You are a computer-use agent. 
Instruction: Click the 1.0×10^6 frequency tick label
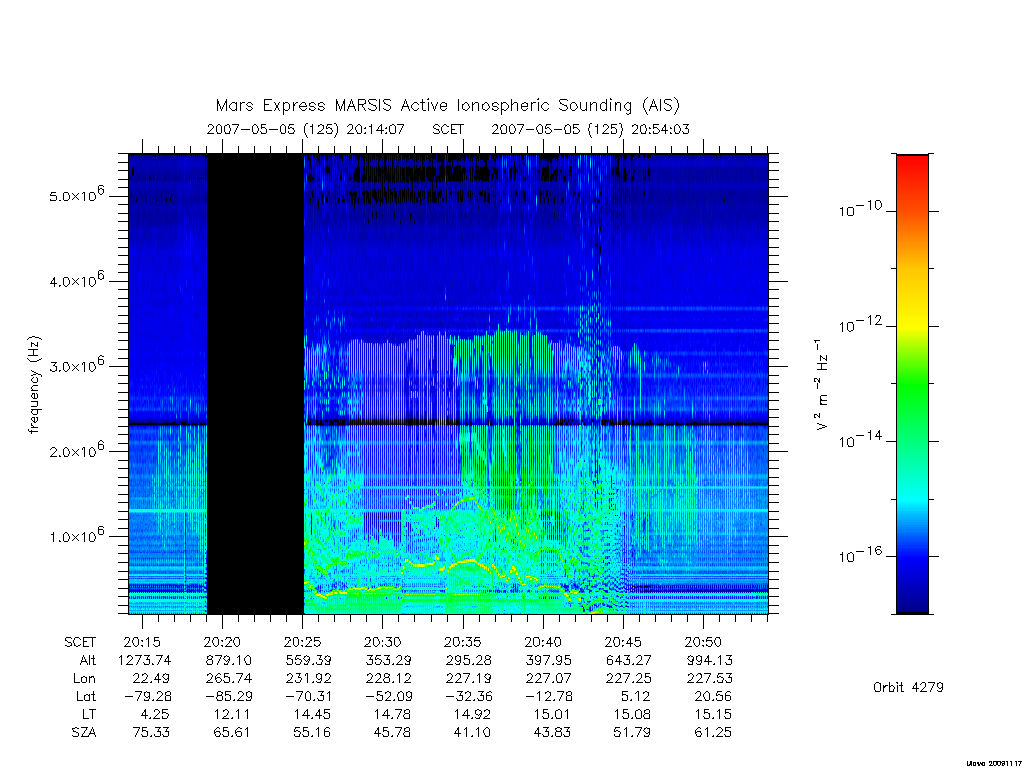click(76, 535)
